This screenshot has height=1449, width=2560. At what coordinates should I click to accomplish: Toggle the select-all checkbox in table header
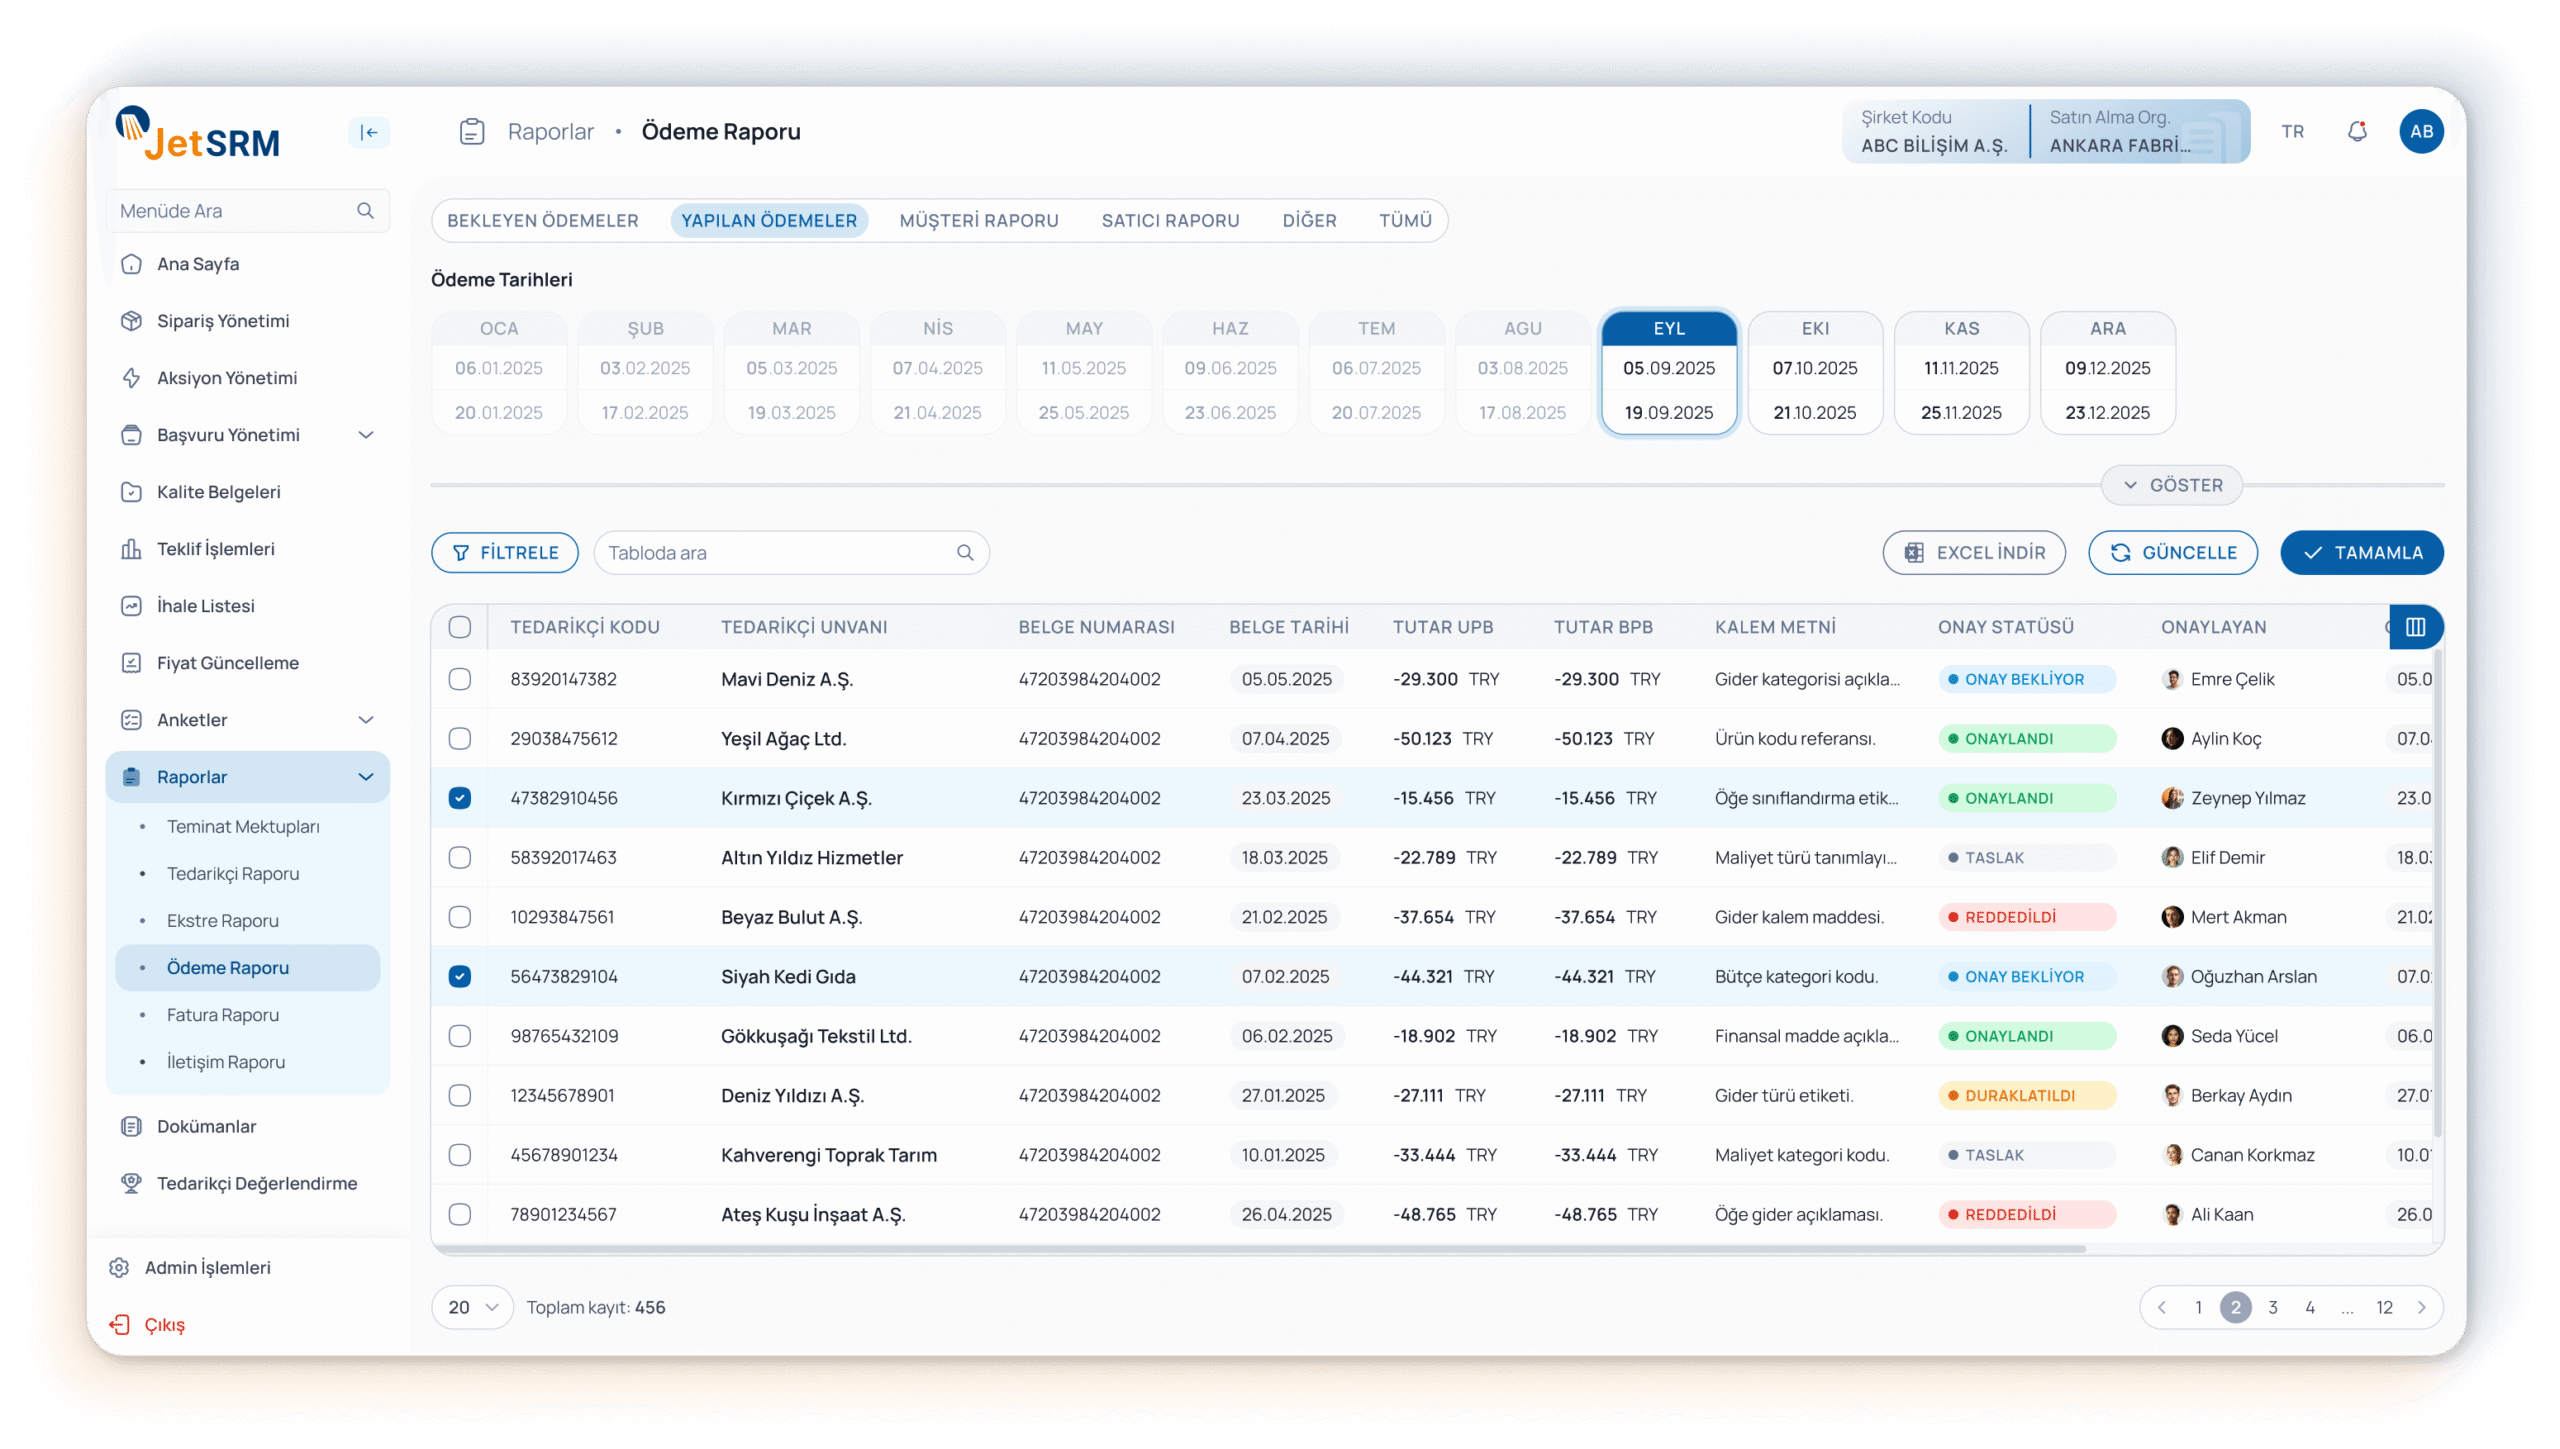click(460, 627)
